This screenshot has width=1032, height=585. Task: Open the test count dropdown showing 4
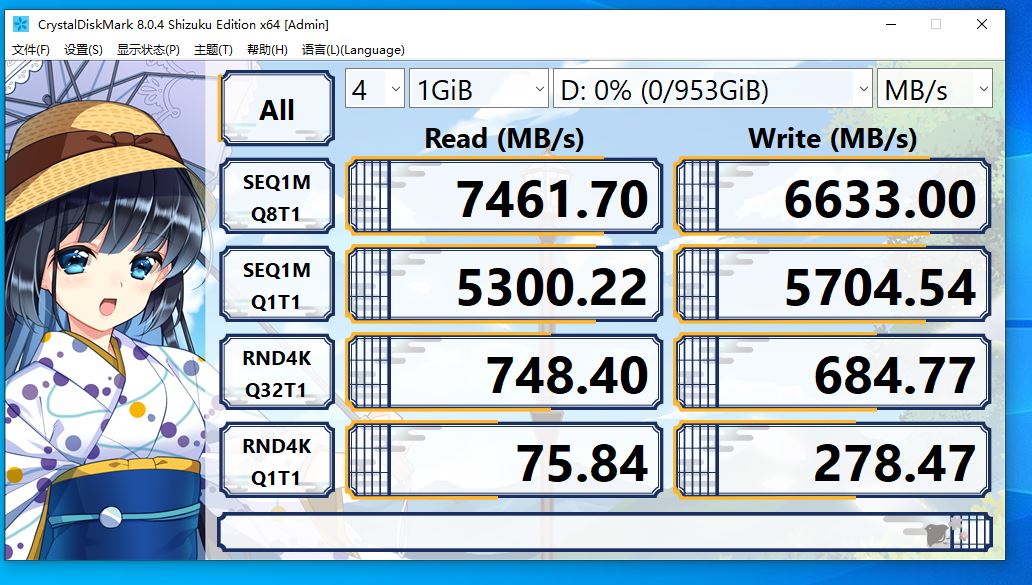374,89
